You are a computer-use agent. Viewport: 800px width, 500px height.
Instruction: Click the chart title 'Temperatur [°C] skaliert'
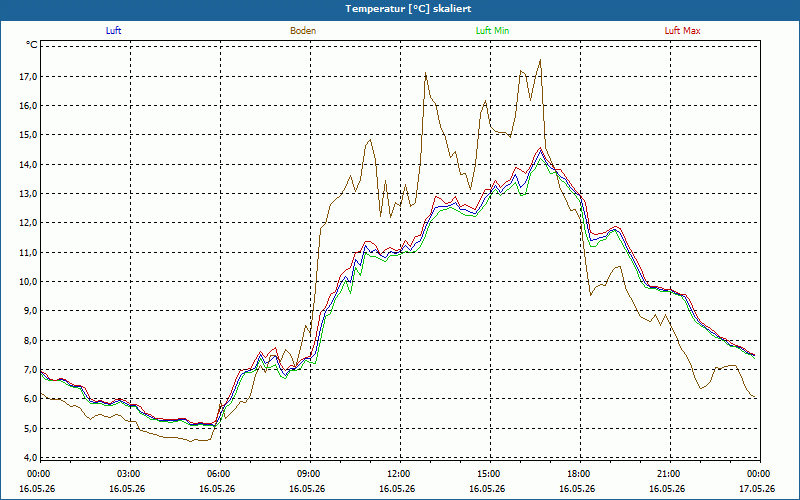408,9
